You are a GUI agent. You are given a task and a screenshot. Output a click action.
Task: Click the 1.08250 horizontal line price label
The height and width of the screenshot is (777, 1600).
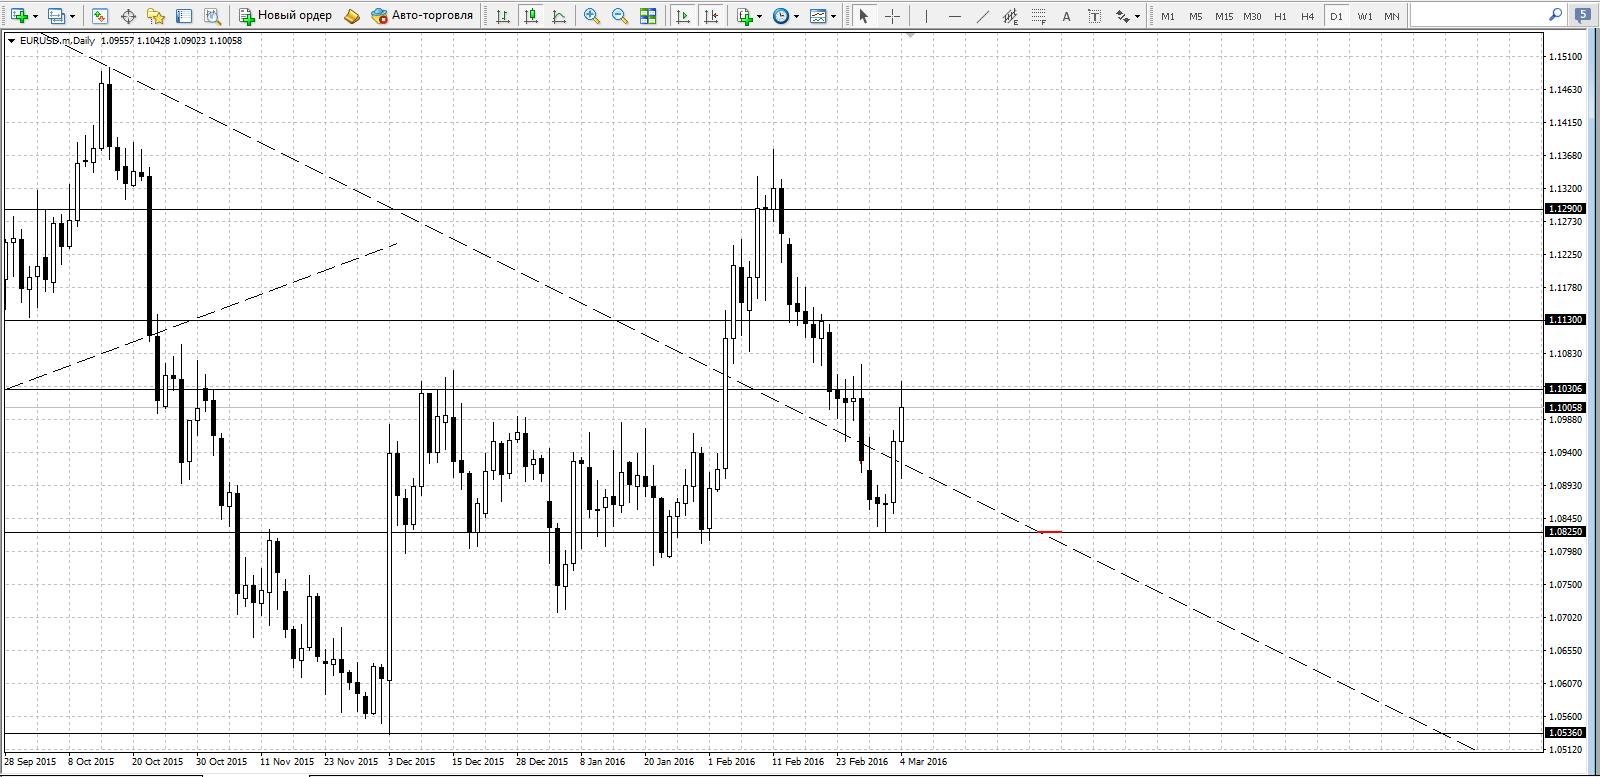click(1565, 532)
